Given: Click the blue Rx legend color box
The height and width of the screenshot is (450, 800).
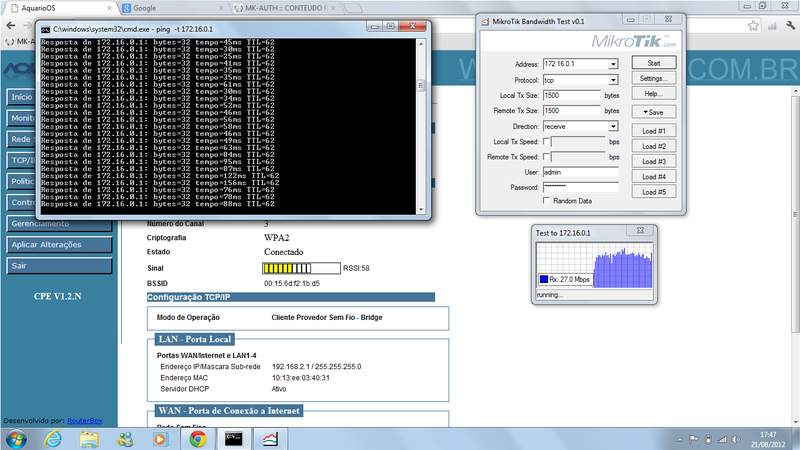Looking at the screenshot, I should 544,279.
